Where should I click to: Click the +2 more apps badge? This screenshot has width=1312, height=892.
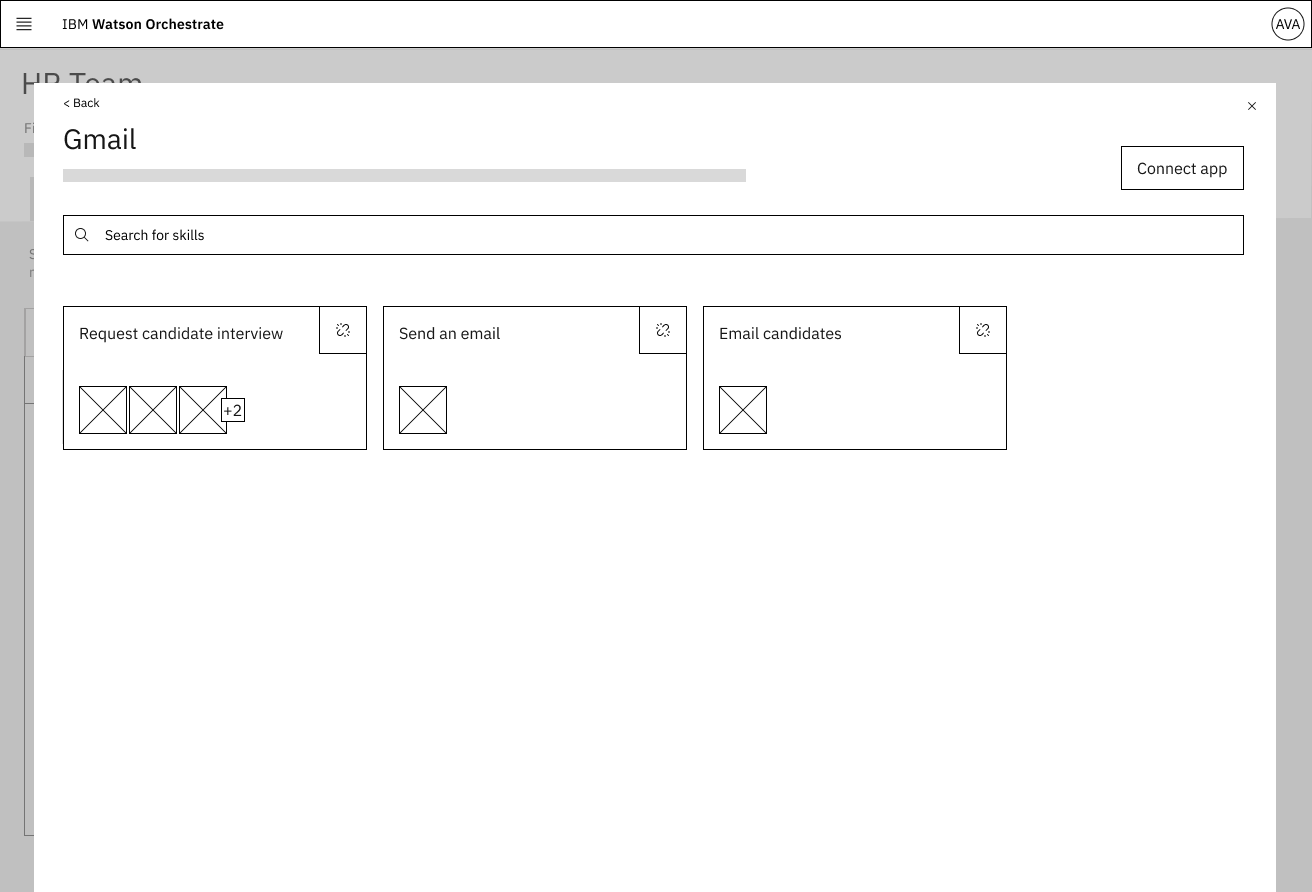[233, 410]
